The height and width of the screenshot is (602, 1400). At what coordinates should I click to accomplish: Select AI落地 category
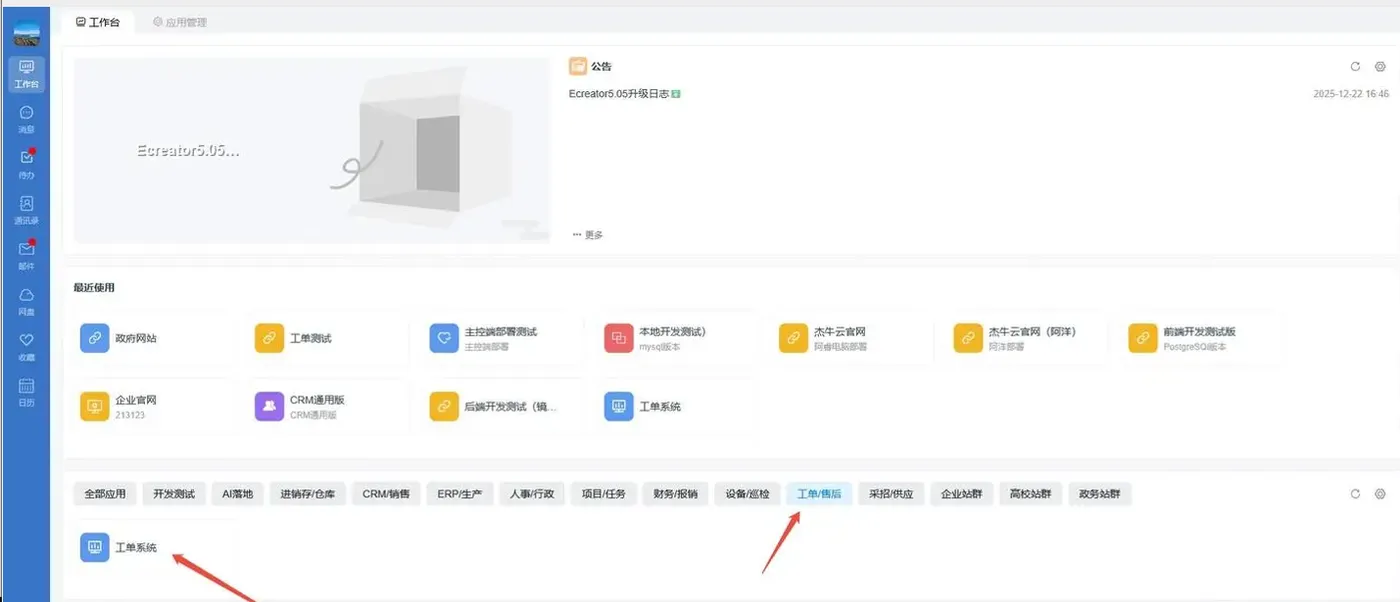tap(238, 494)
